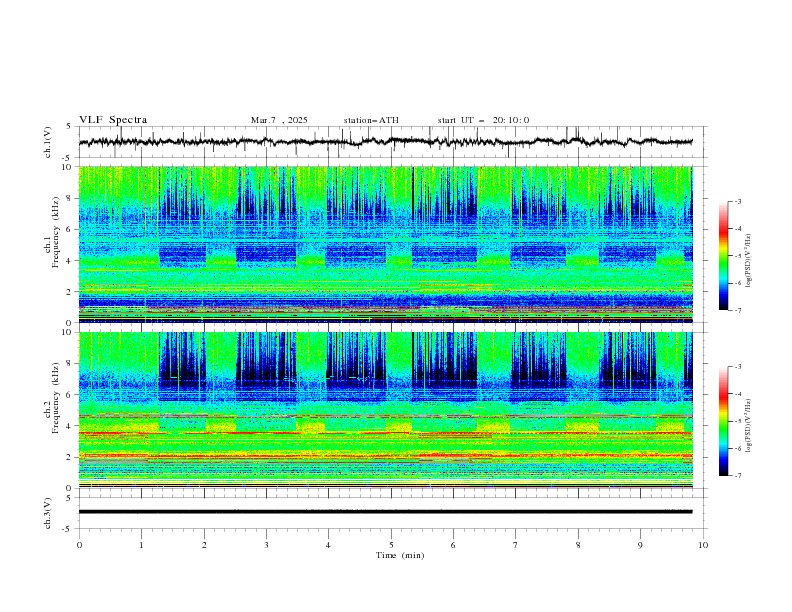The image size is (792, 612).
Task: Click the "ch.1(V)" waveform axis label
Action: [48, 142]
